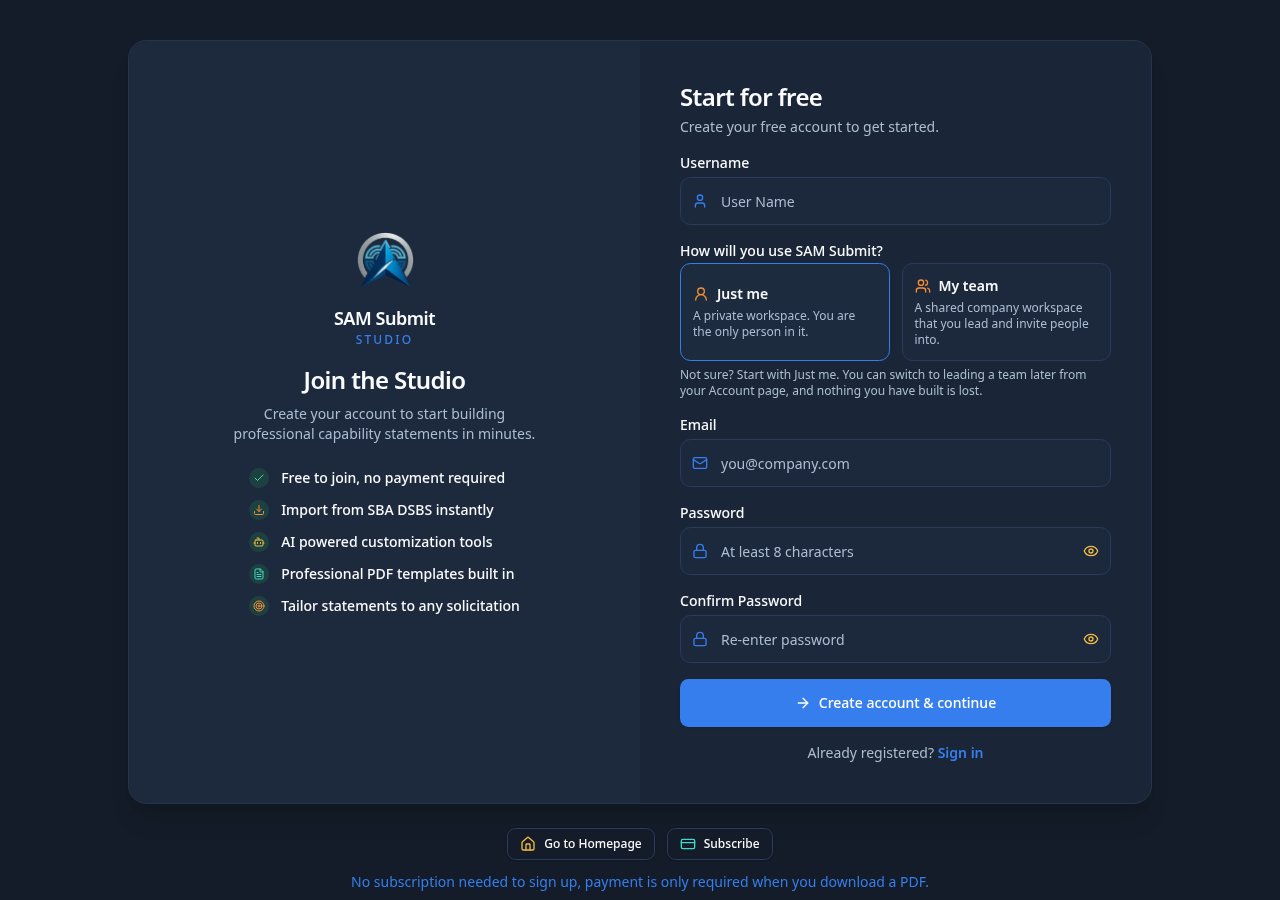Click 'Tailor statements to any solicitation' text

tap(400, 606)
